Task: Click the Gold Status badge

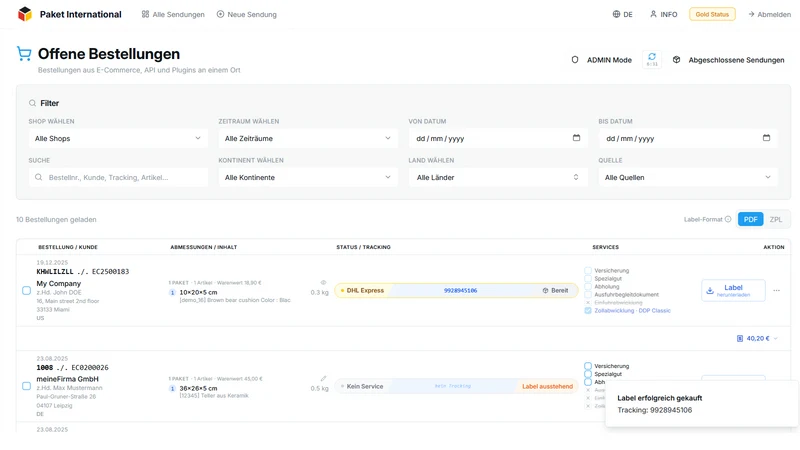Action: tap(712, 14)
